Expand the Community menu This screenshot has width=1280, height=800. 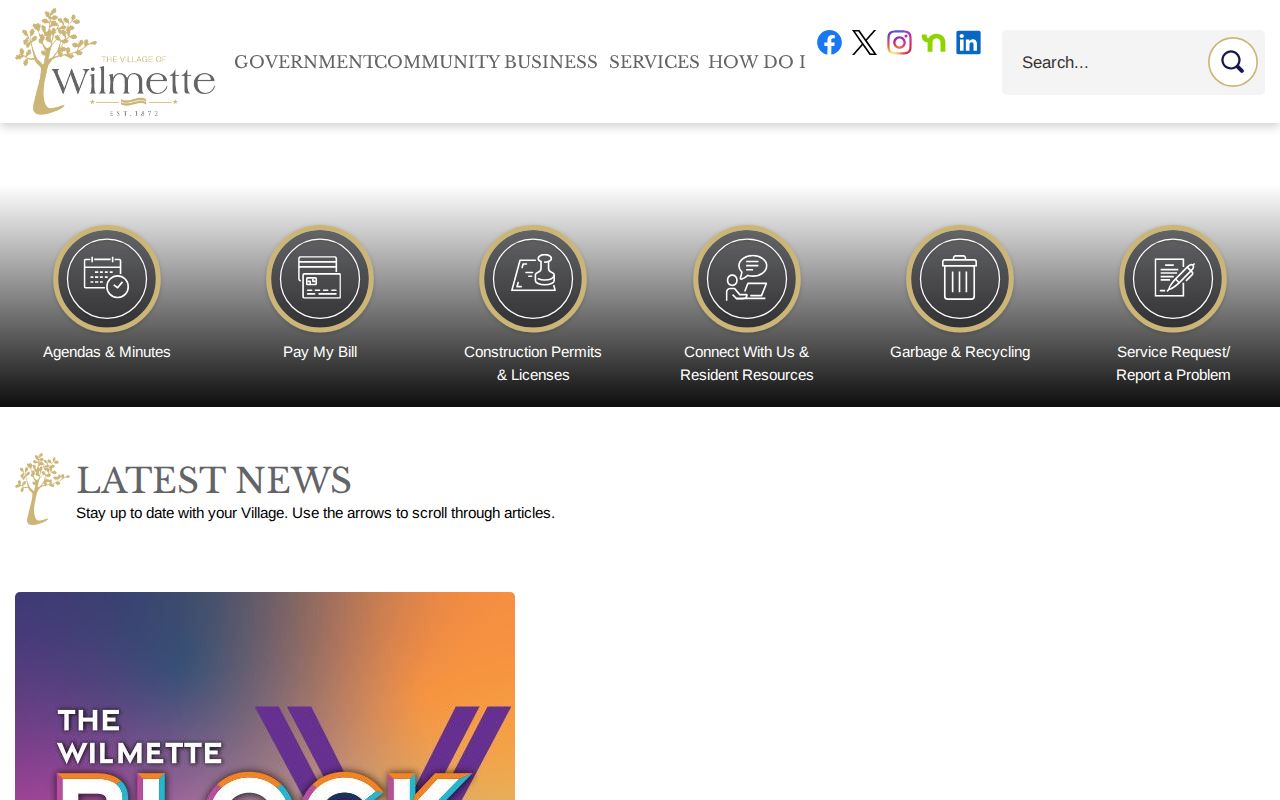tap(436, 62)
